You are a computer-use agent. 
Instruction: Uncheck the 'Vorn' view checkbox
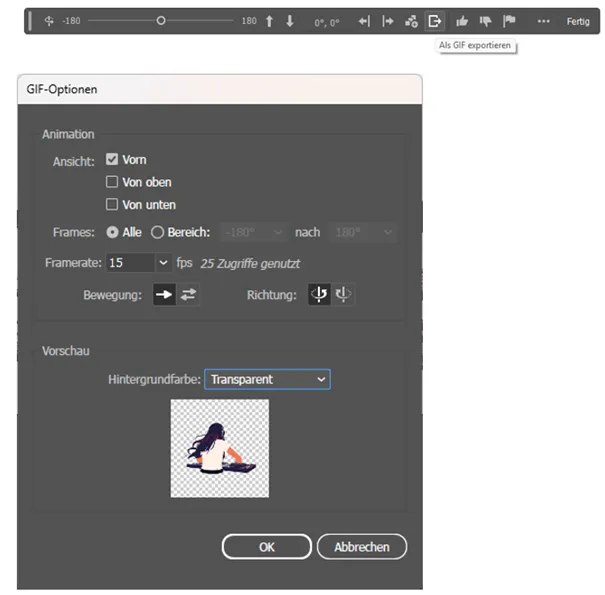pyautogui.click(x=112, y=159)
